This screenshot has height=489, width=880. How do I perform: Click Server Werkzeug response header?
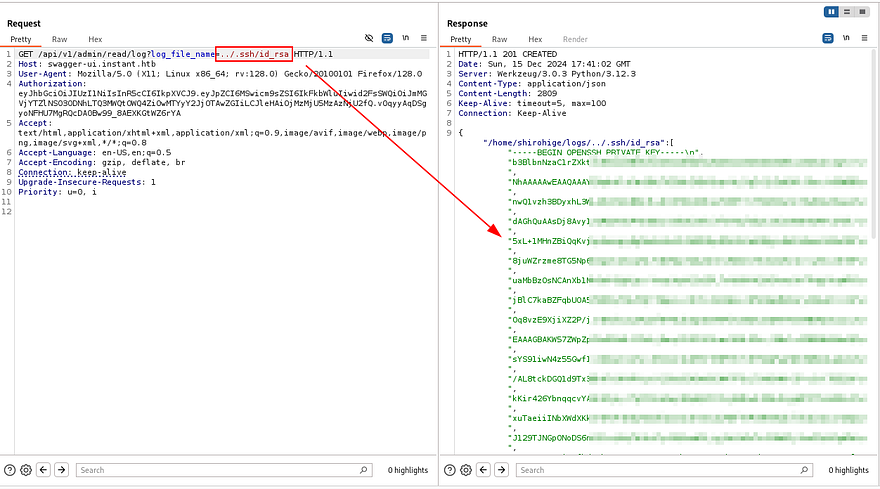(547, 74)
